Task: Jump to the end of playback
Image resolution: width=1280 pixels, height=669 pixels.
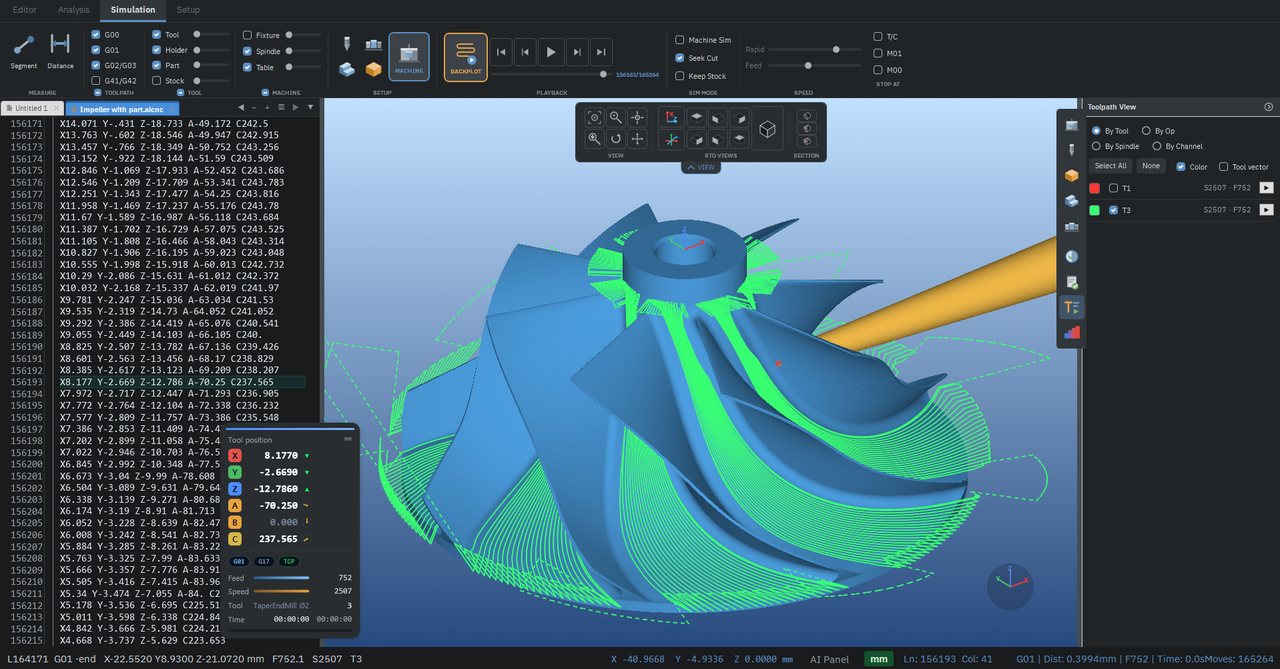Action: (x=601, y=52)
